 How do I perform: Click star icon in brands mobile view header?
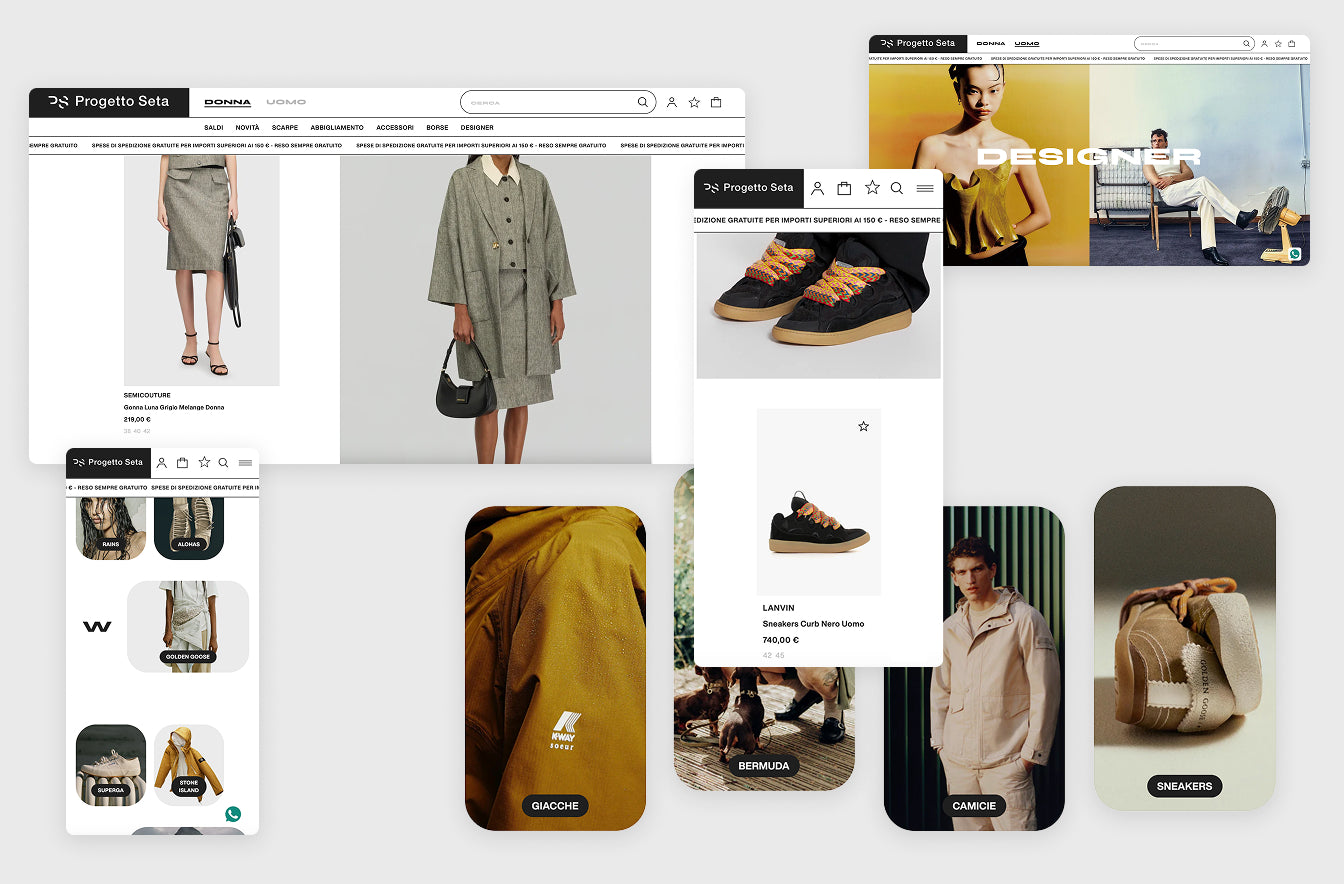click(204, 462)
